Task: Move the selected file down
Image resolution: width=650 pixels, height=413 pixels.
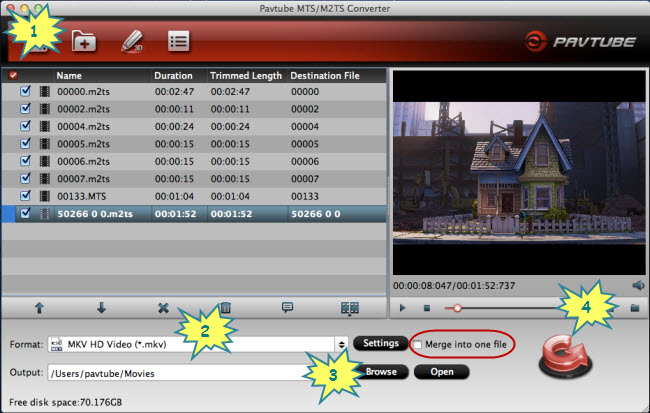Action: coord(101,308)
